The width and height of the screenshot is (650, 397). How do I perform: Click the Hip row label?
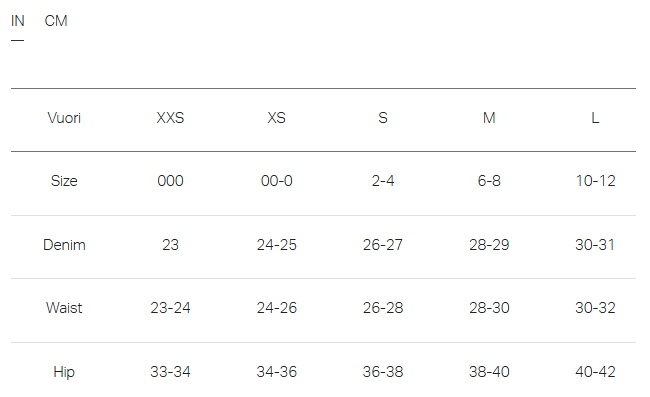tap(64, 372)
